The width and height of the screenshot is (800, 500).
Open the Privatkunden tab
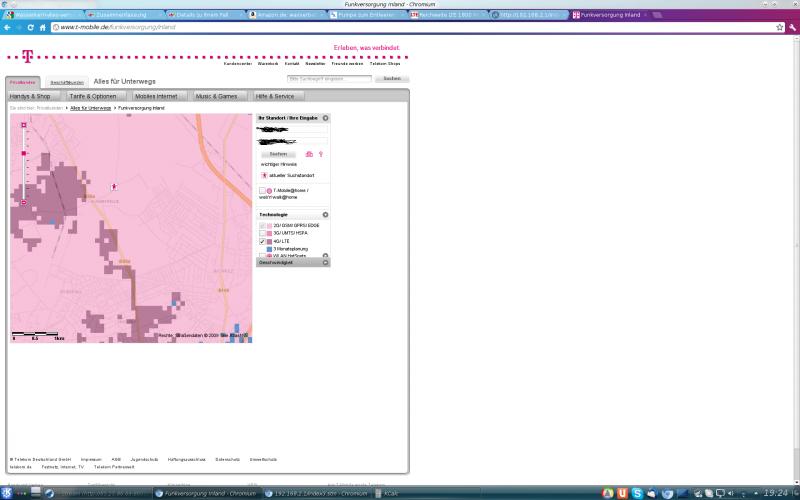click(x=22, y=82)
